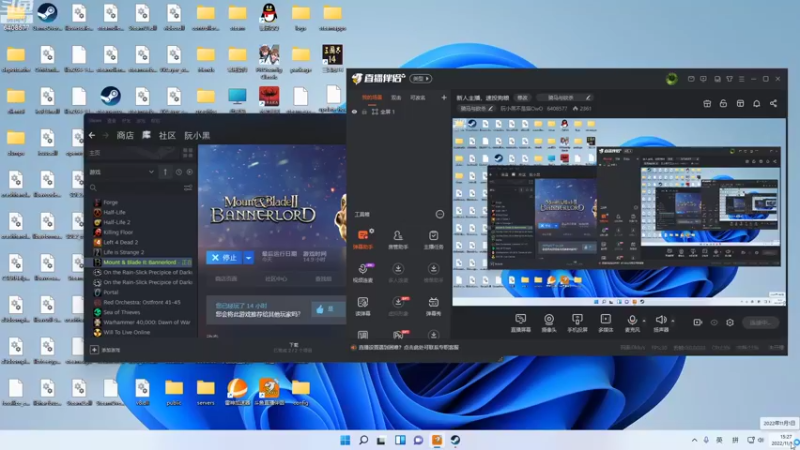Open the 房管助手 tool icon
Screen dimensions: 800x450
click(398, 239)
